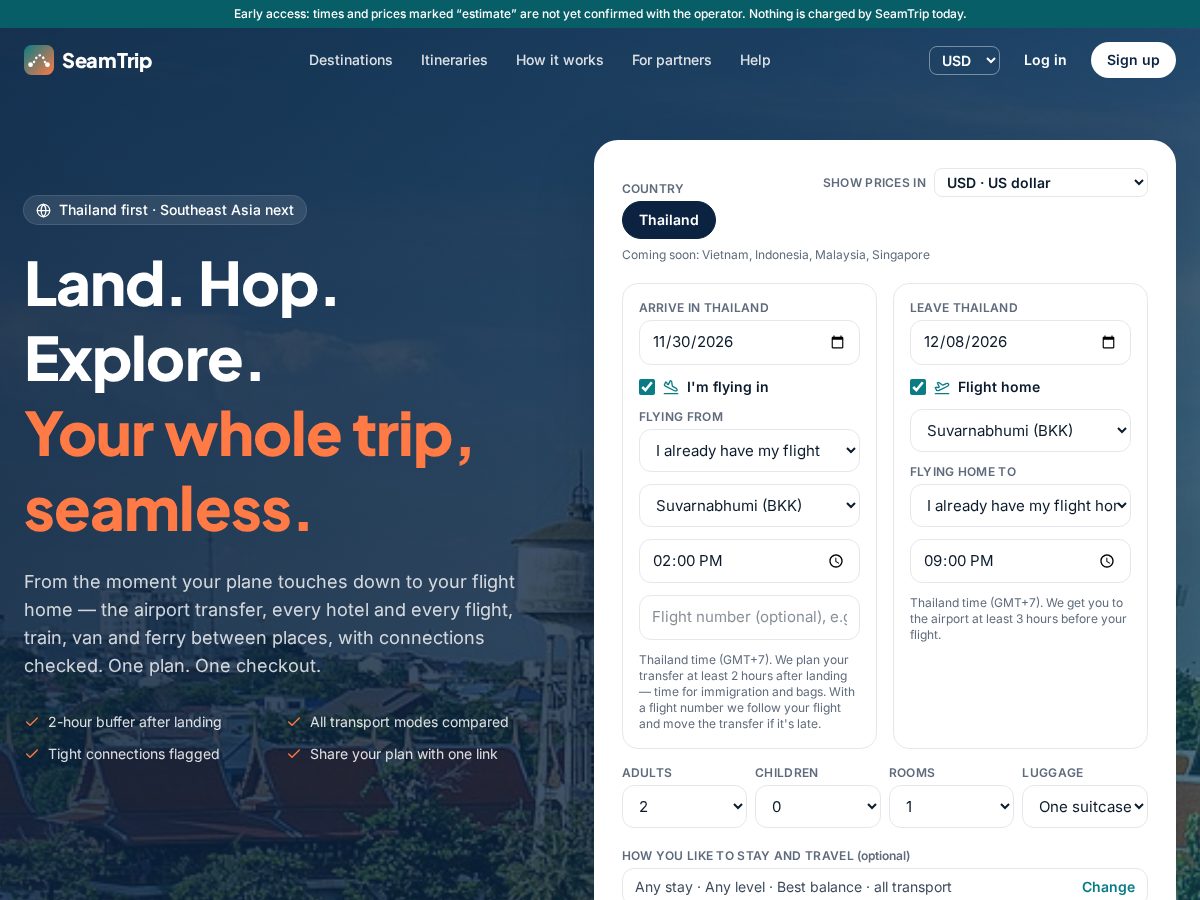Open the USD currency dropdown in header
This screenshot has width=1200, height=900.
tap(964, 60)
